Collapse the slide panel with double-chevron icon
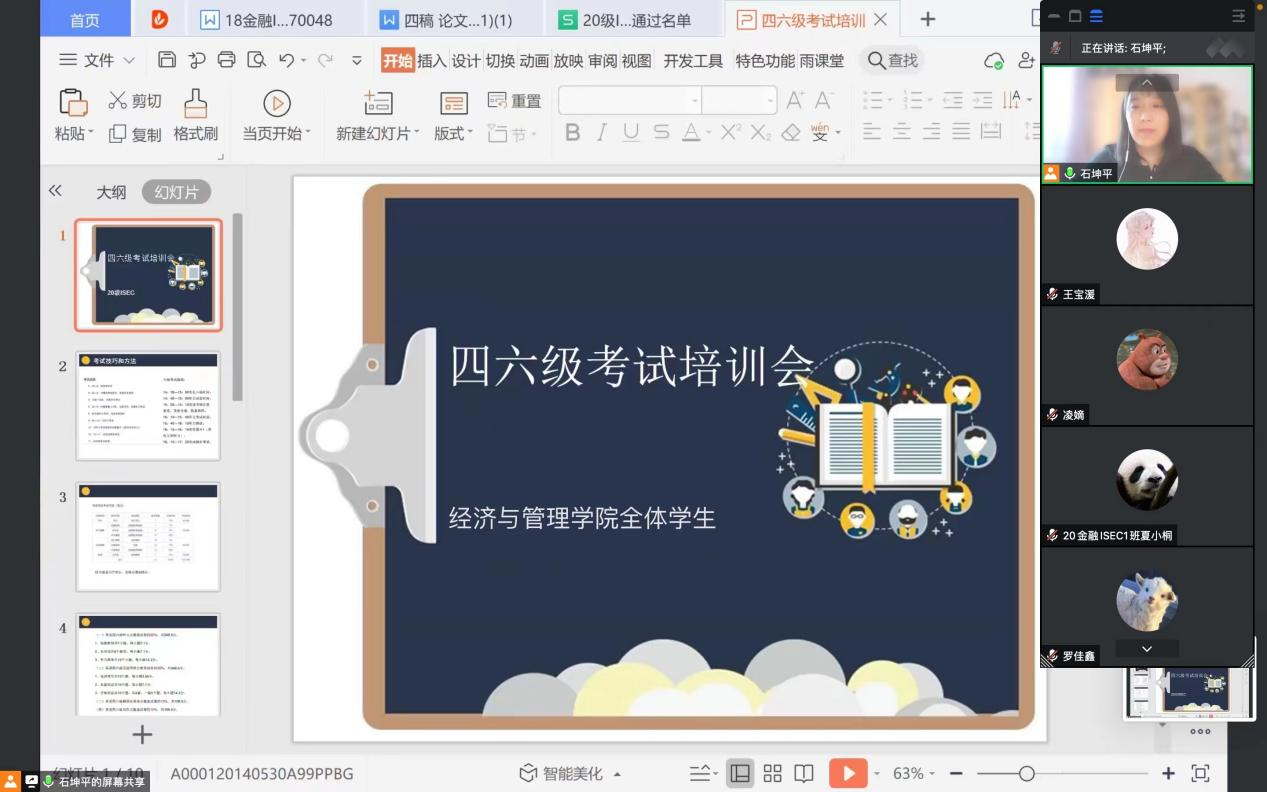 [x=55, y=191]
